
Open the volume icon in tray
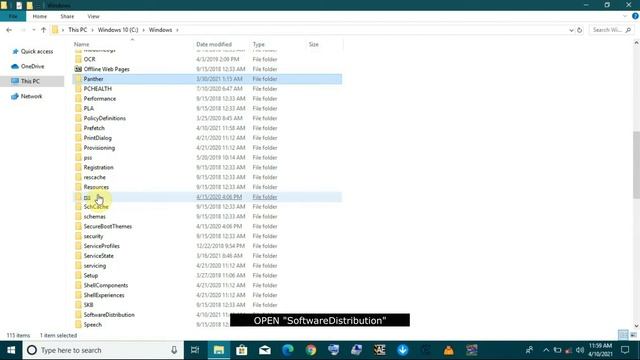click(x=580, y=350)
